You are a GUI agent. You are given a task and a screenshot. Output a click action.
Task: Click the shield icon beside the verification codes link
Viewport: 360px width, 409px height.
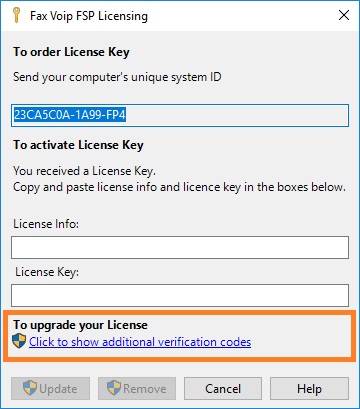click(19, 341)
